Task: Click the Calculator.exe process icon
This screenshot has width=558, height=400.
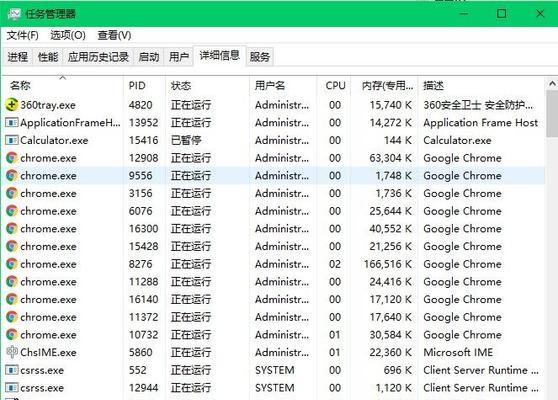Action: pos(12,140)
